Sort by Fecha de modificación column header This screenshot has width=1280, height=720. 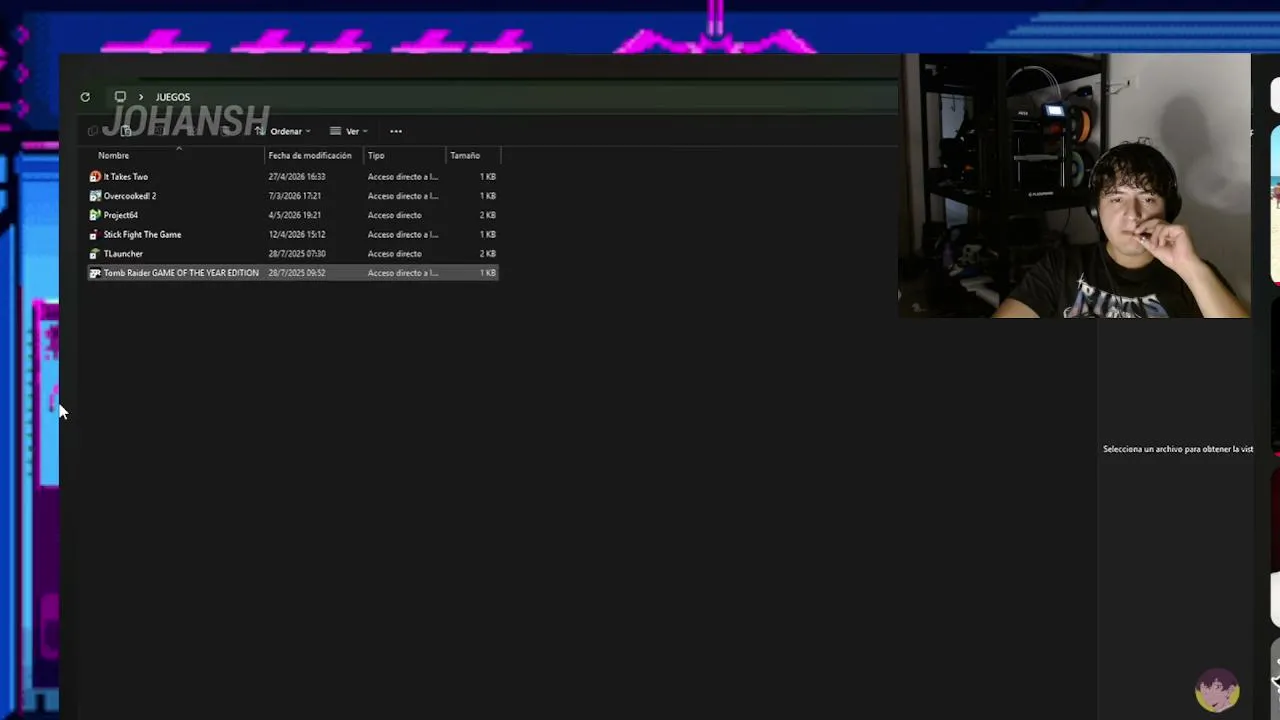click(x=310, y=156)
